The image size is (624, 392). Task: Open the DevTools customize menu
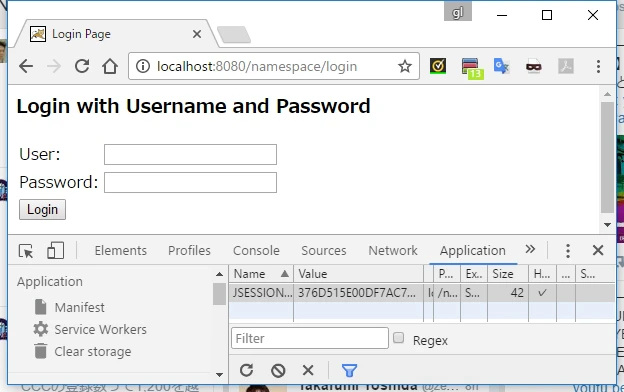[568, 250]
